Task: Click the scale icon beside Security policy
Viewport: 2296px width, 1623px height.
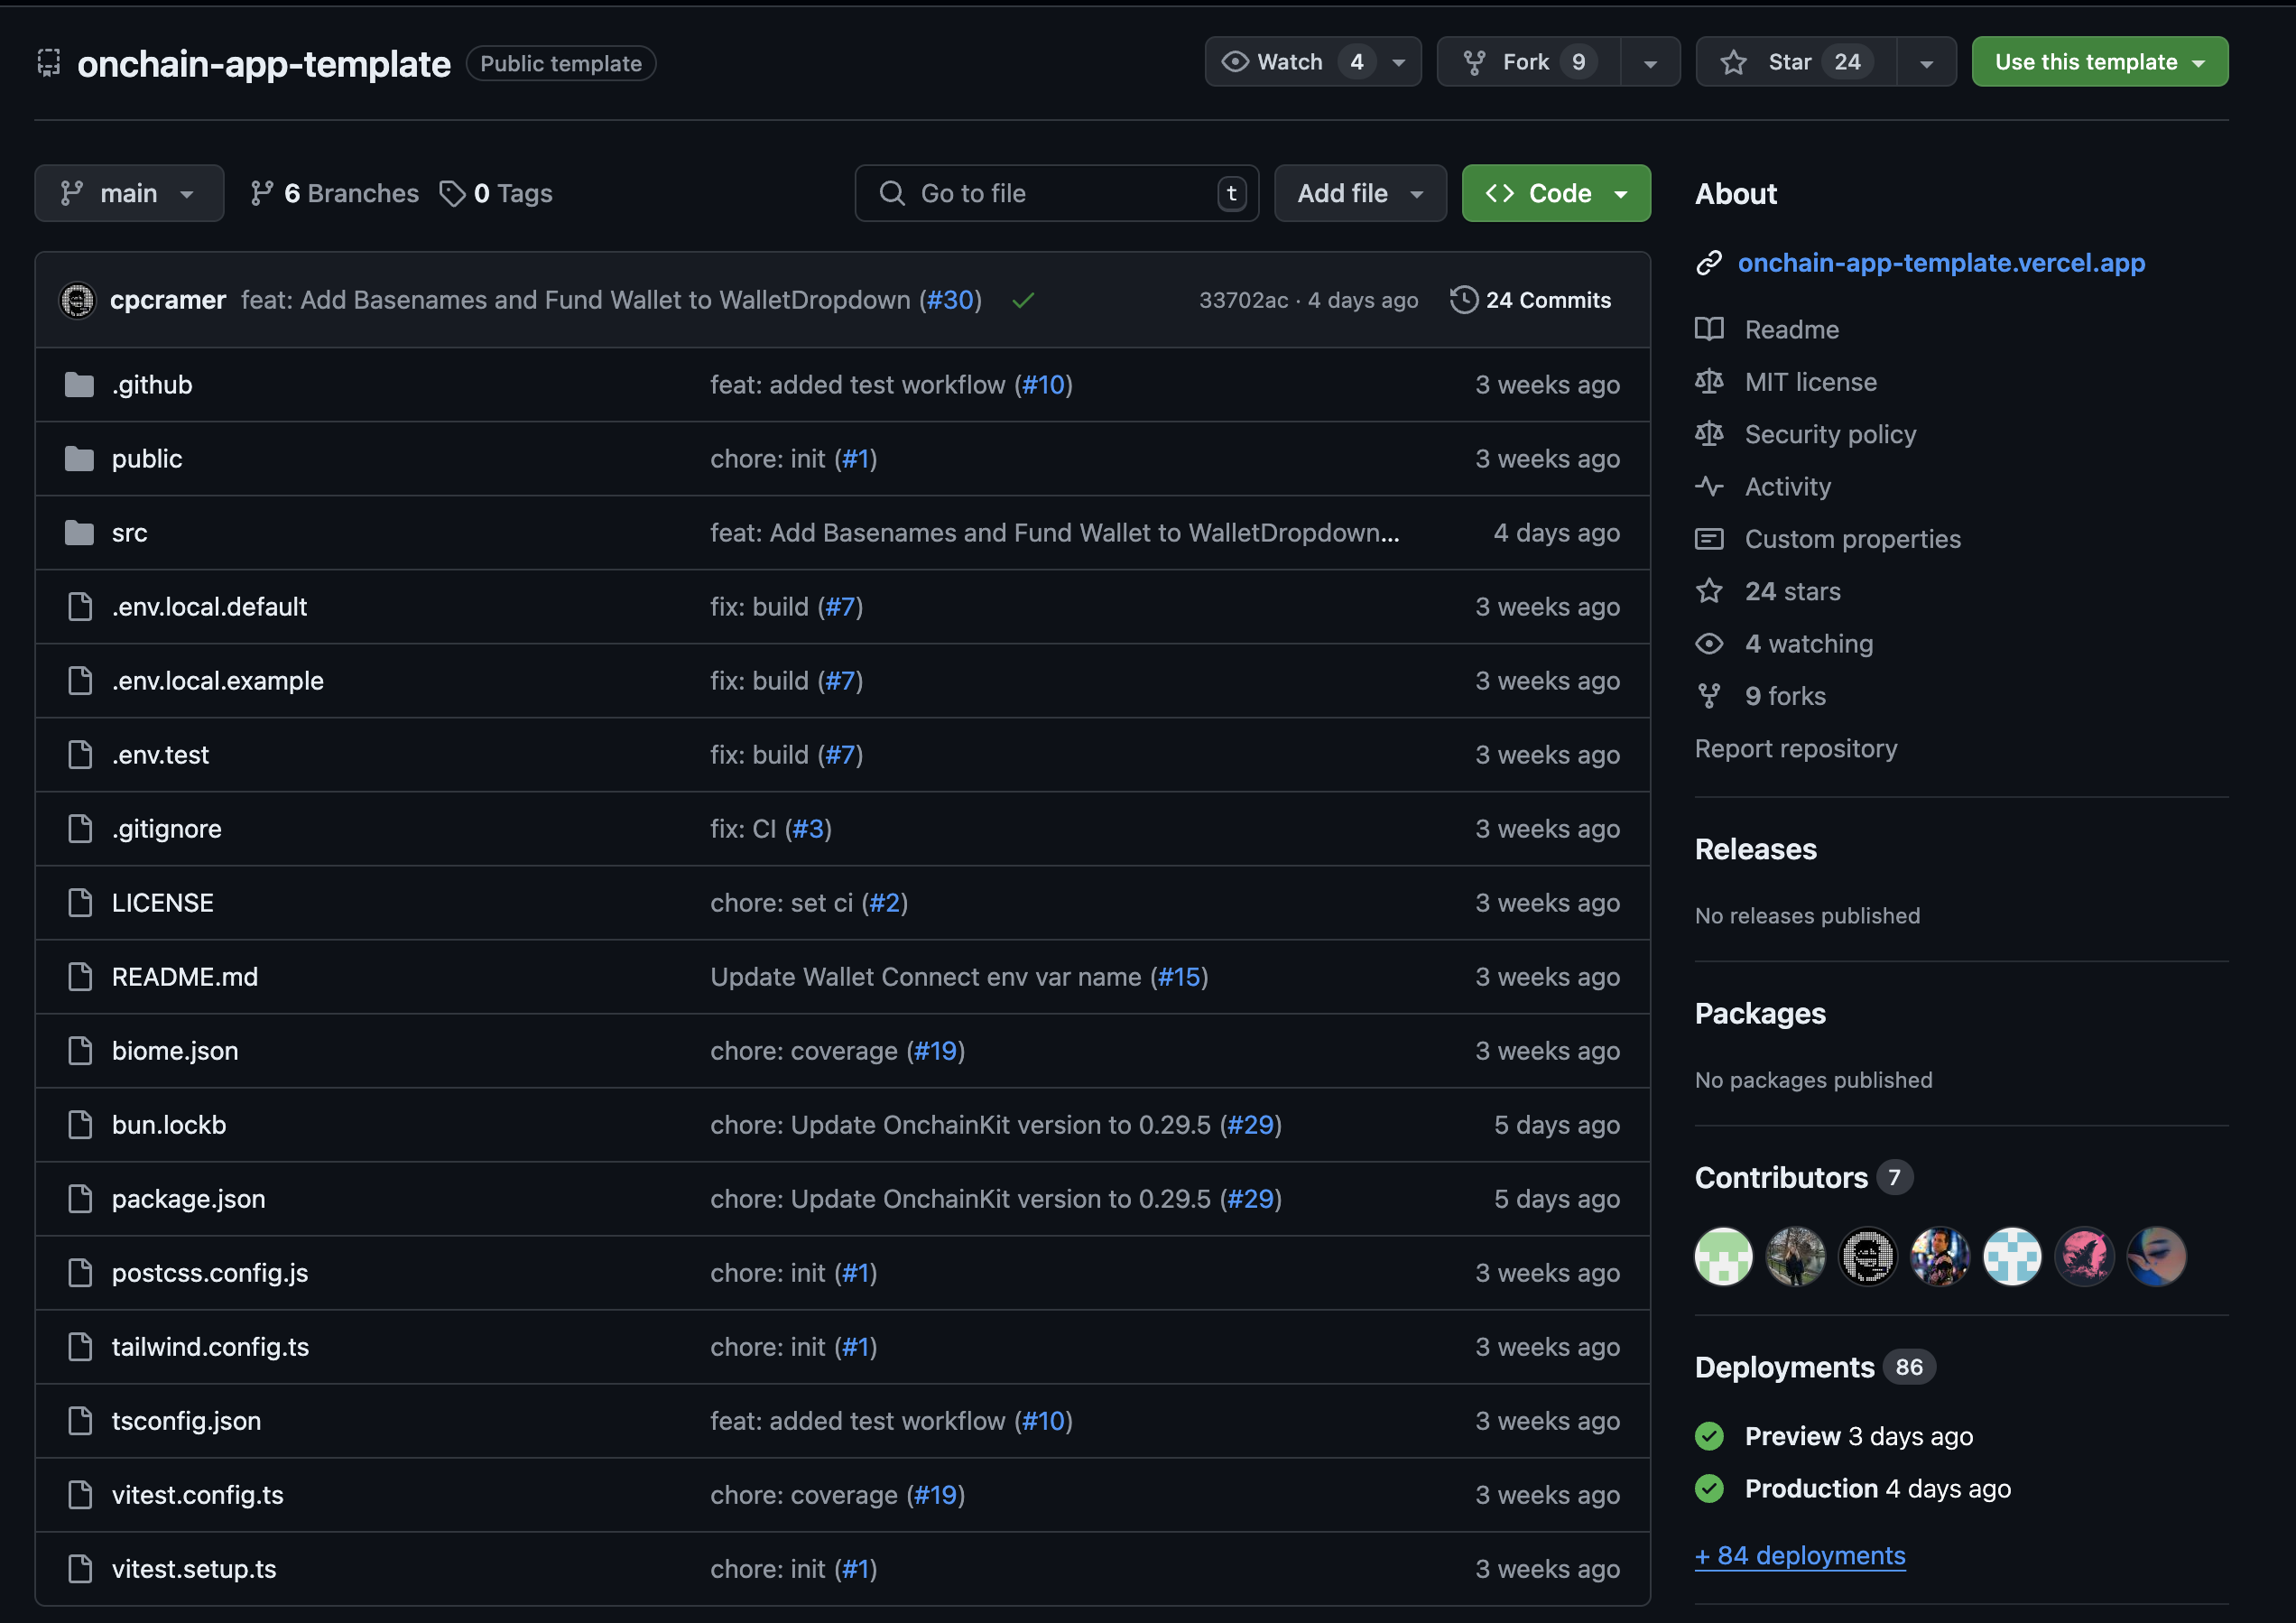Action: [1709, 434]
